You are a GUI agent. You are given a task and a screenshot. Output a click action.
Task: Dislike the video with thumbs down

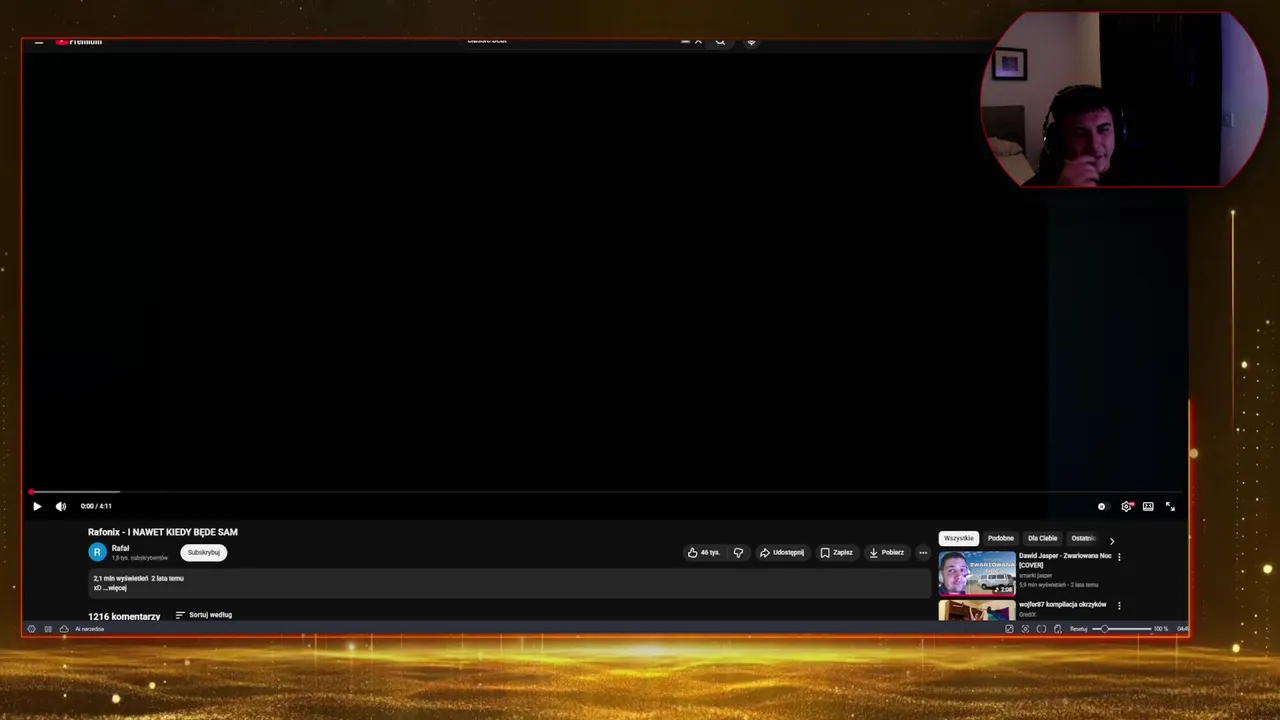click(738, 552)
